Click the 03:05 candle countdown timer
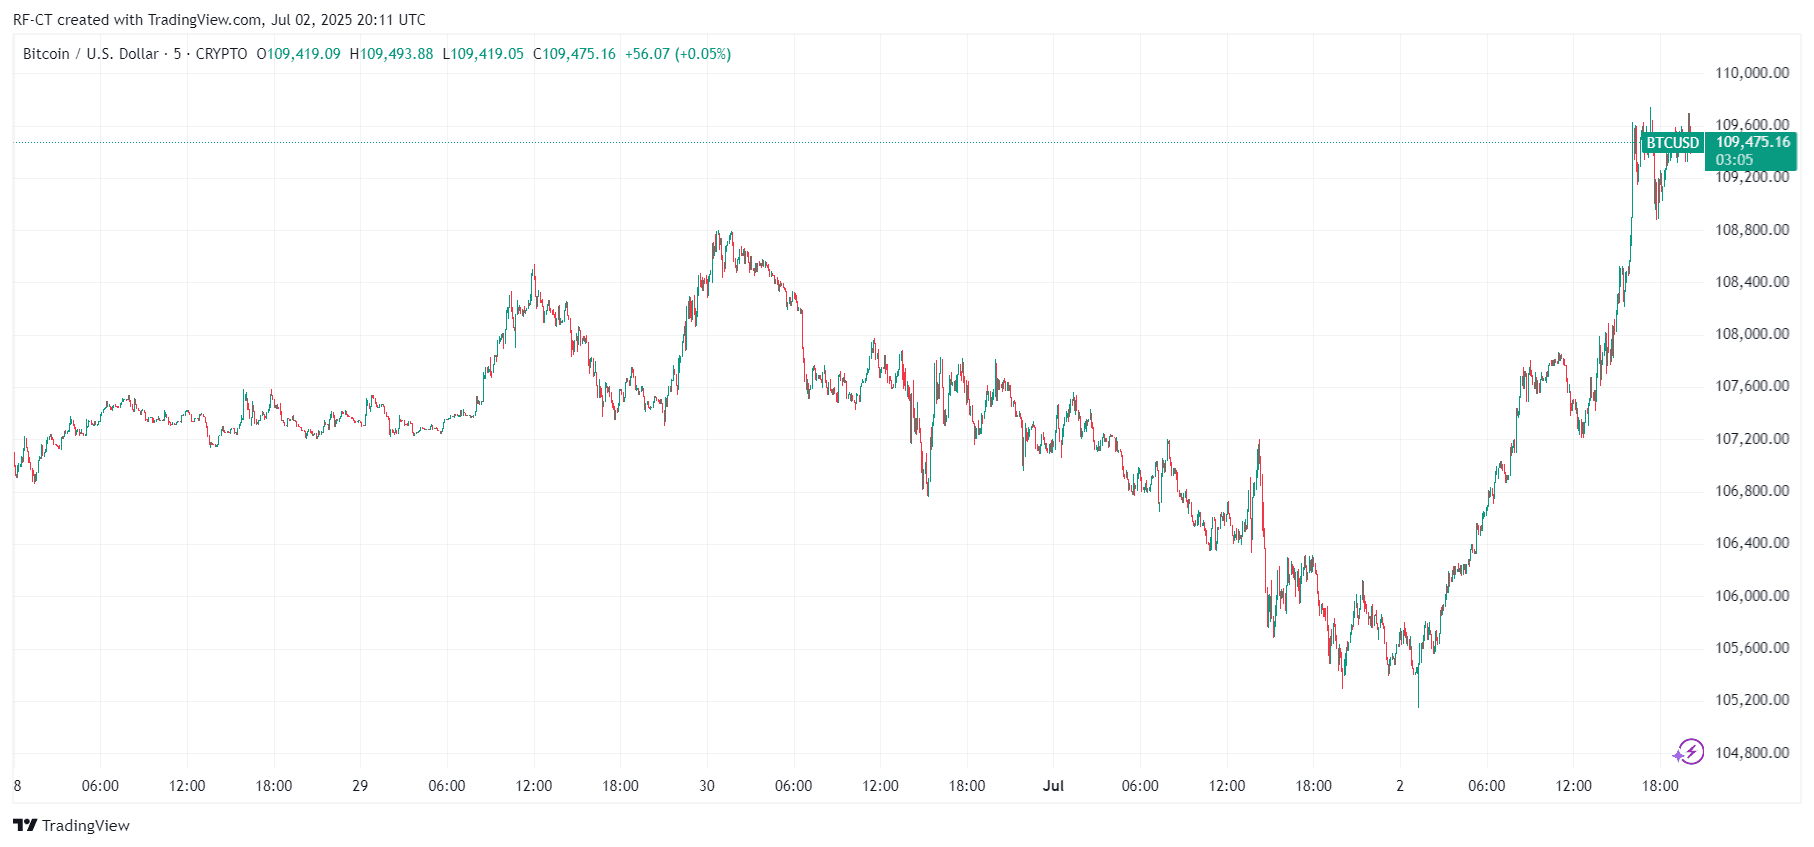 1734,160
